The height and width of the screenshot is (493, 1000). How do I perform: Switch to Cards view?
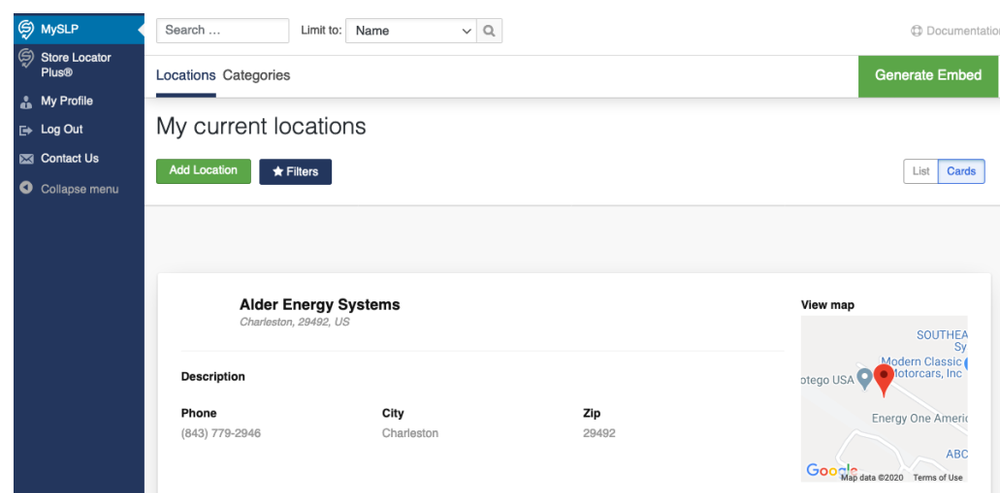click(x=961, y=171)
